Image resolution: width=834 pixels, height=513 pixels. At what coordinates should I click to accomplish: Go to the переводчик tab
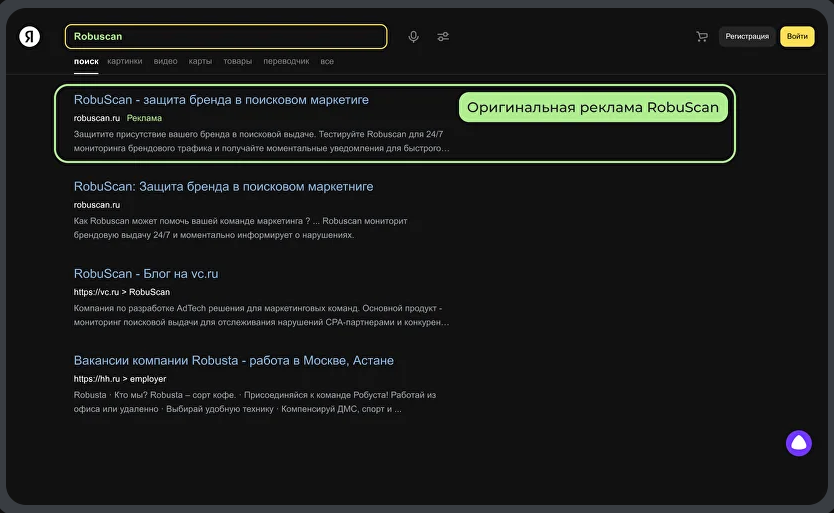click(286, 62)
